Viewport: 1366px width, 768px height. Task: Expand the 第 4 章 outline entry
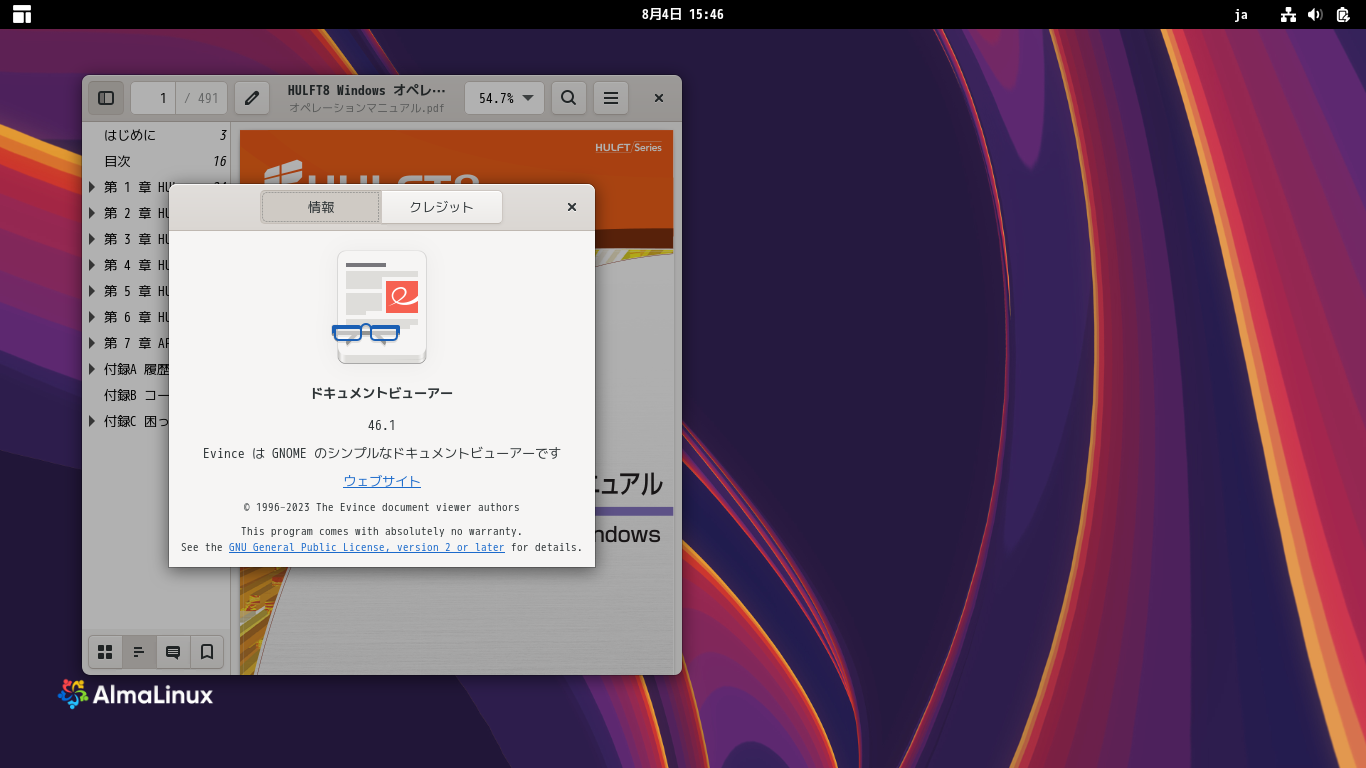pyautogui.click(x=93, y=265)
